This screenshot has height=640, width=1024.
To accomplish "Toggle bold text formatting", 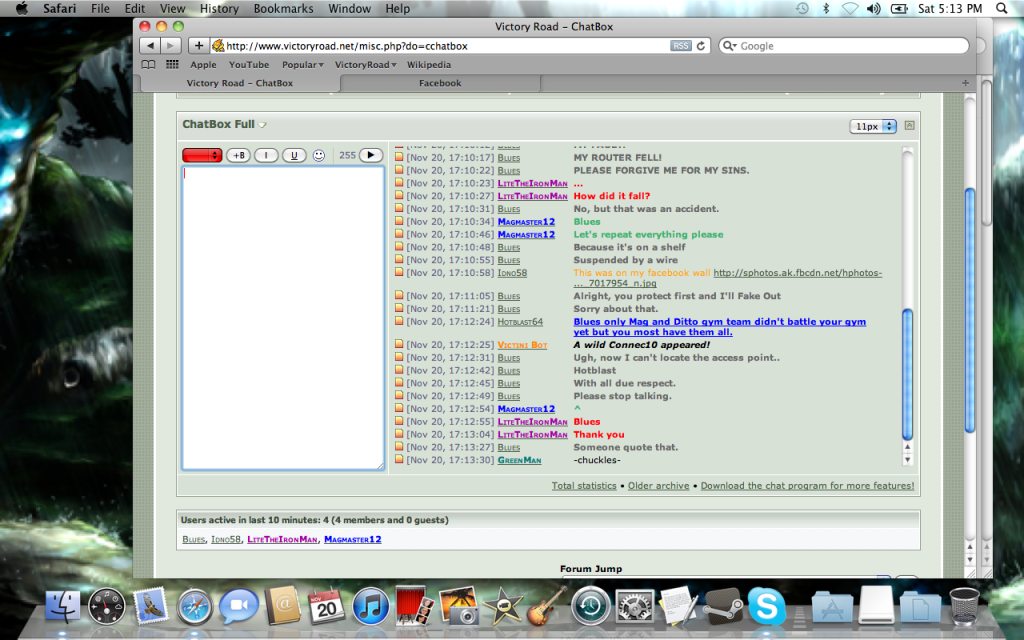I will [x=238, y=155].
